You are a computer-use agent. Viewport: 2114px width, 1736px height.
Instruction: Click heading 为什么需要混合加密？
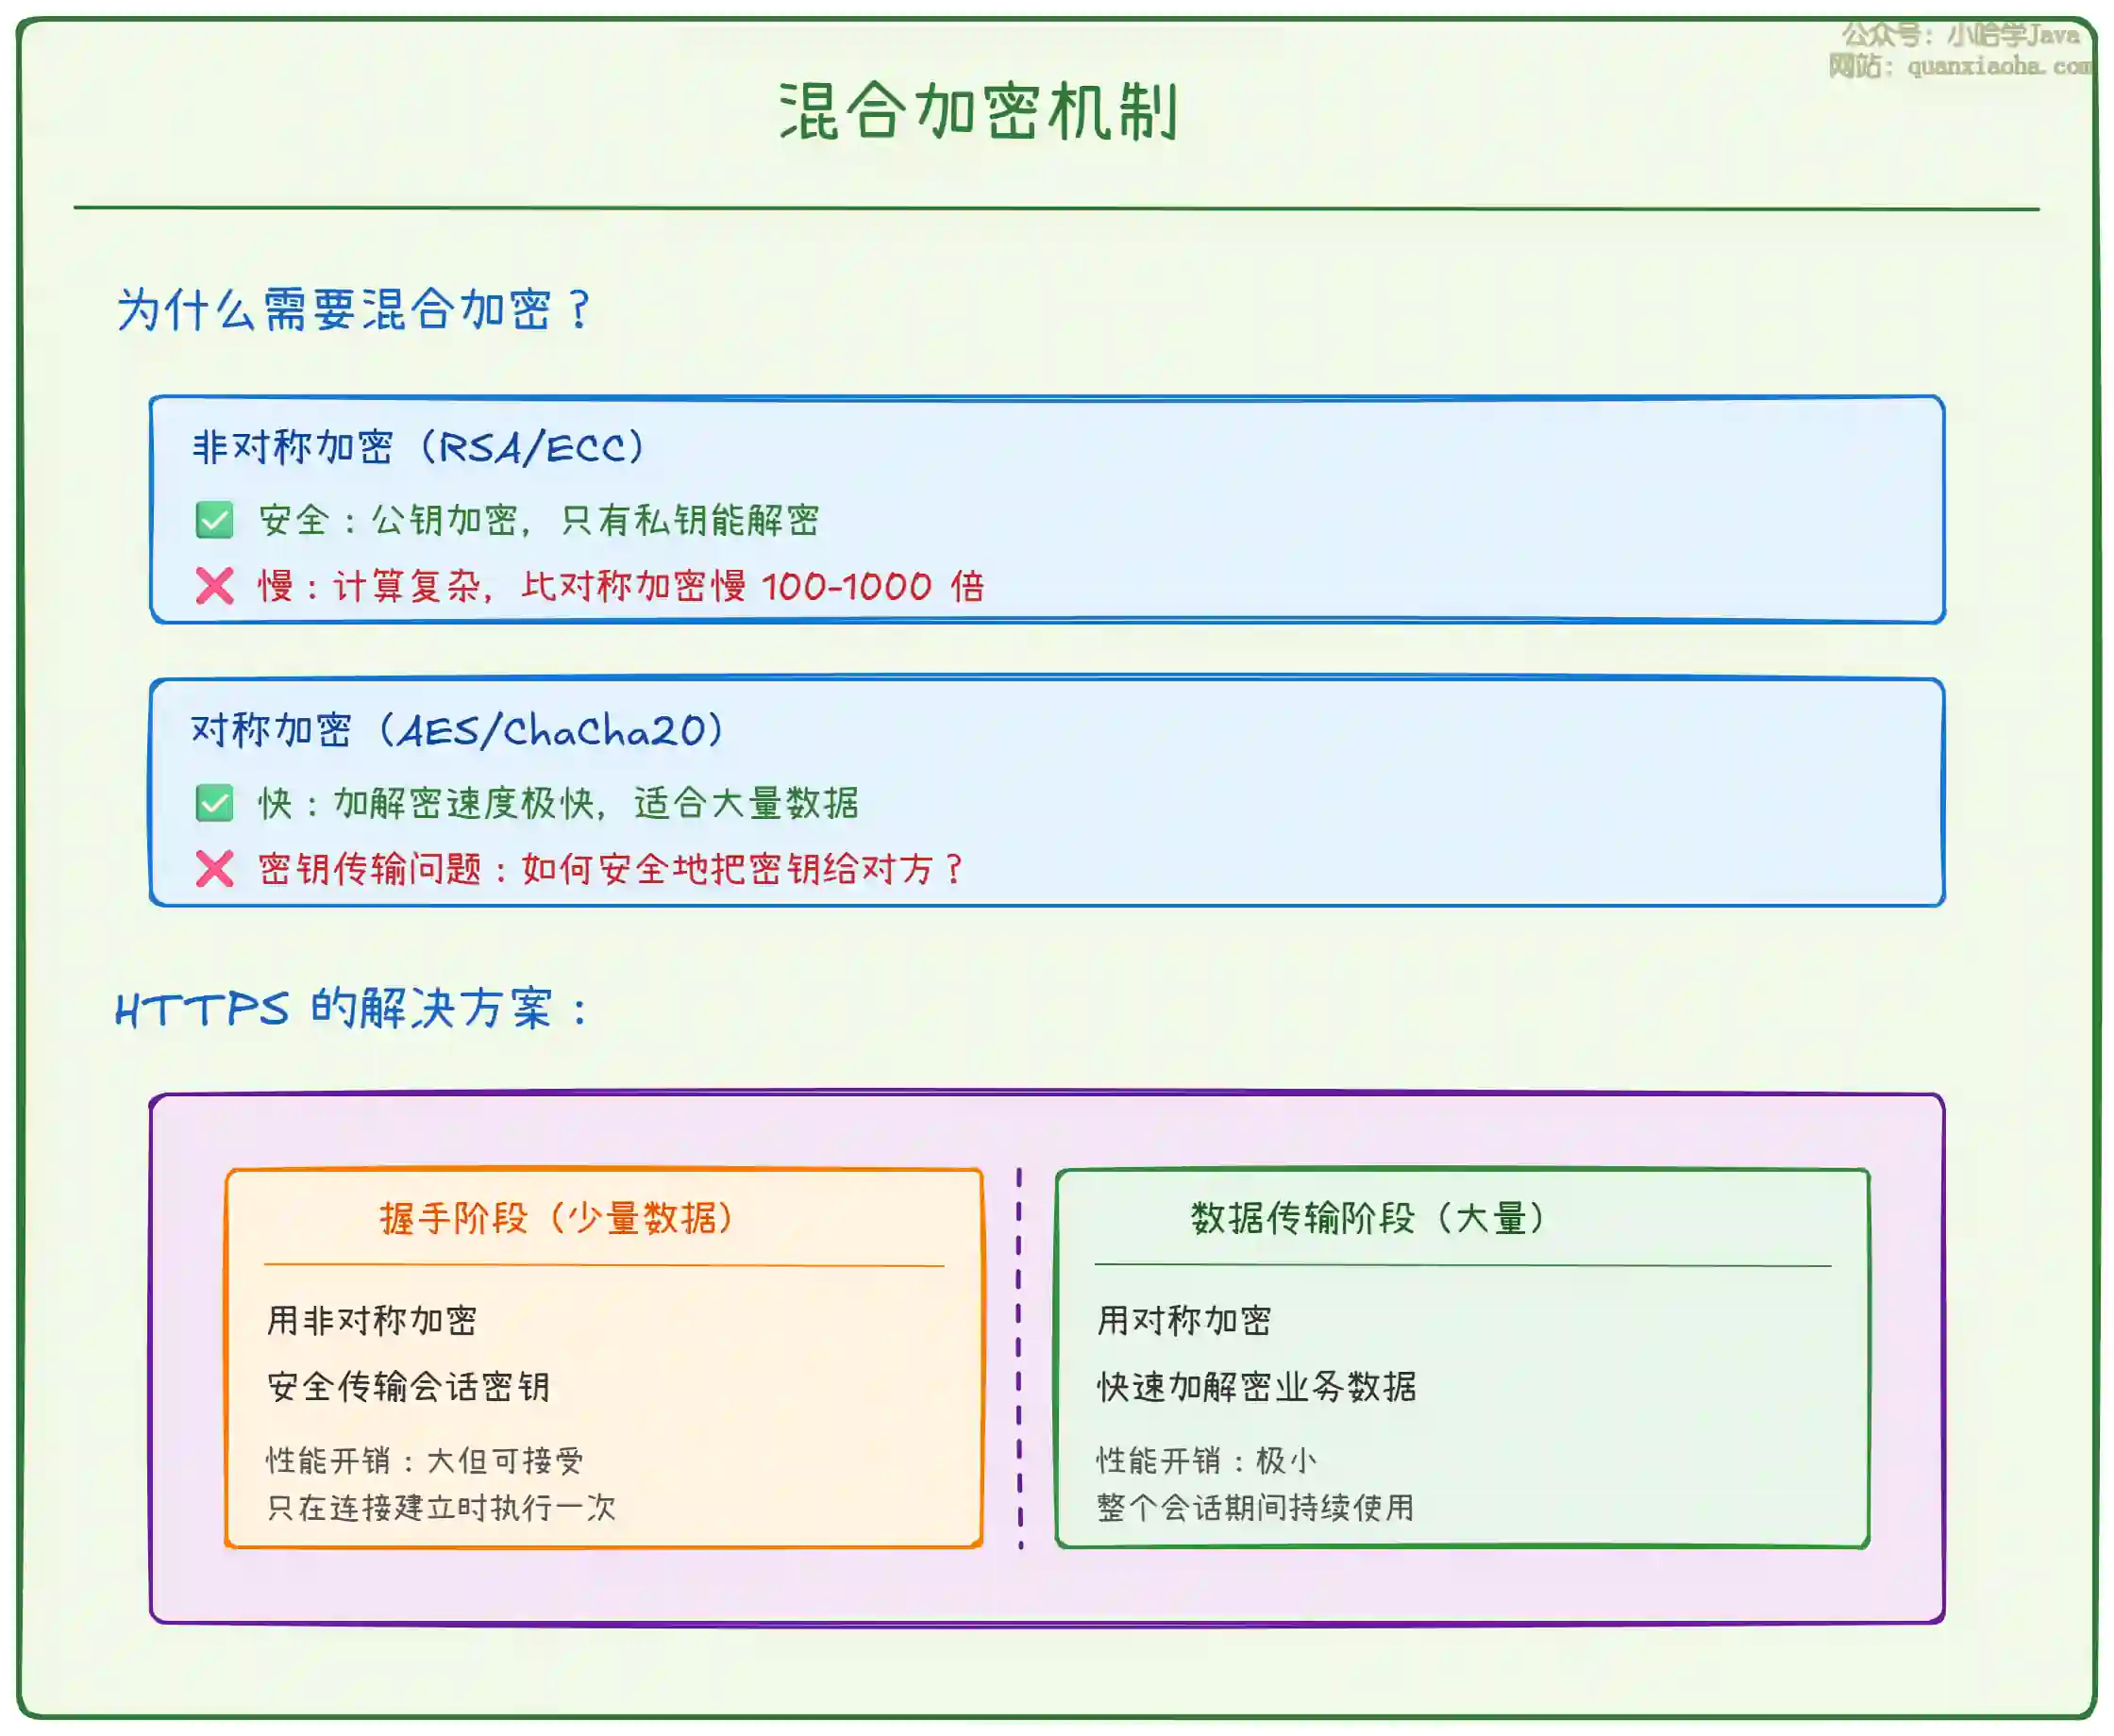(355, 309)
